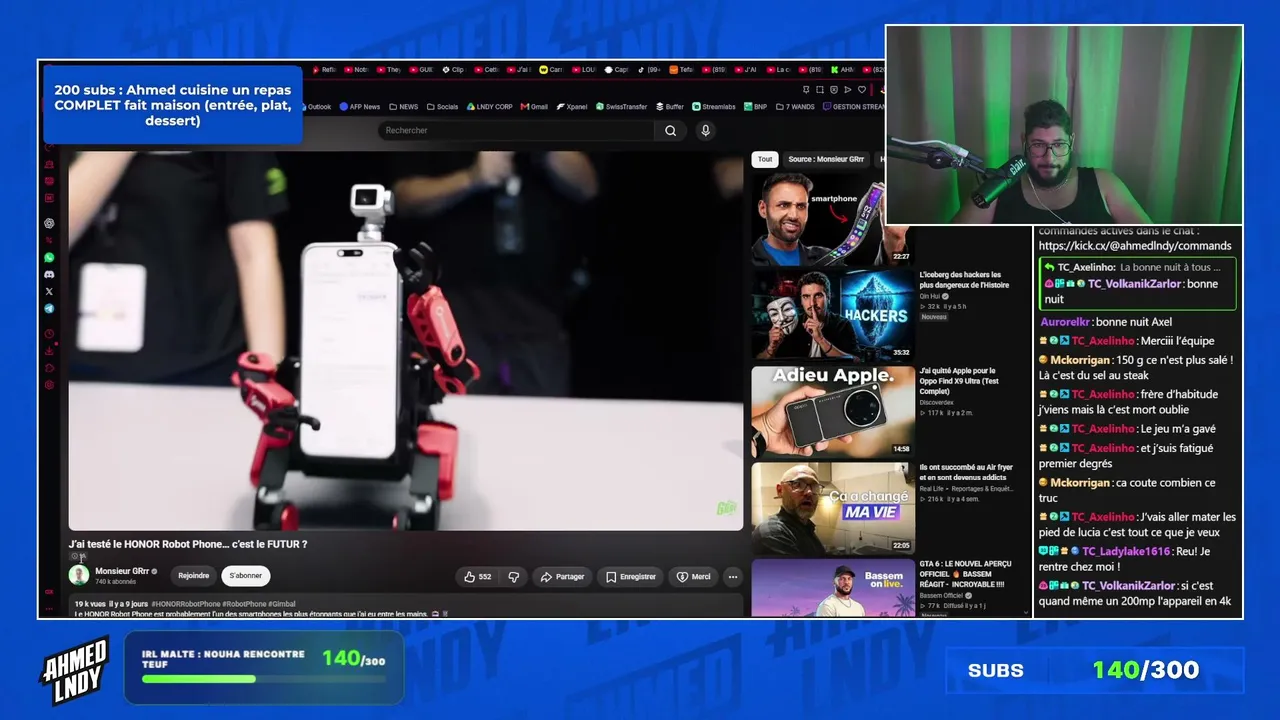Viewport: 1280px width, 720px height.
Task: Expand the video description box
Action: (405, 606)
